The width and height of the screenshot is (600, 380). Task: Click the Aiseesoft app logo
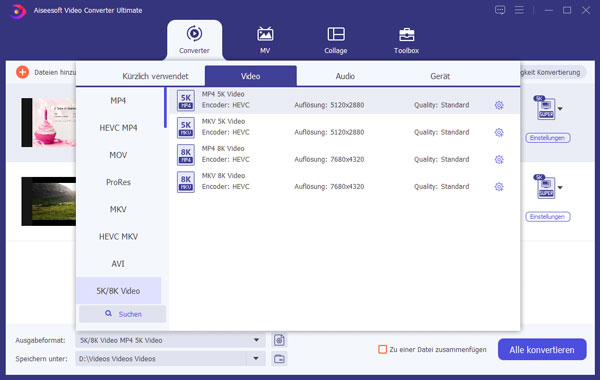18,11
